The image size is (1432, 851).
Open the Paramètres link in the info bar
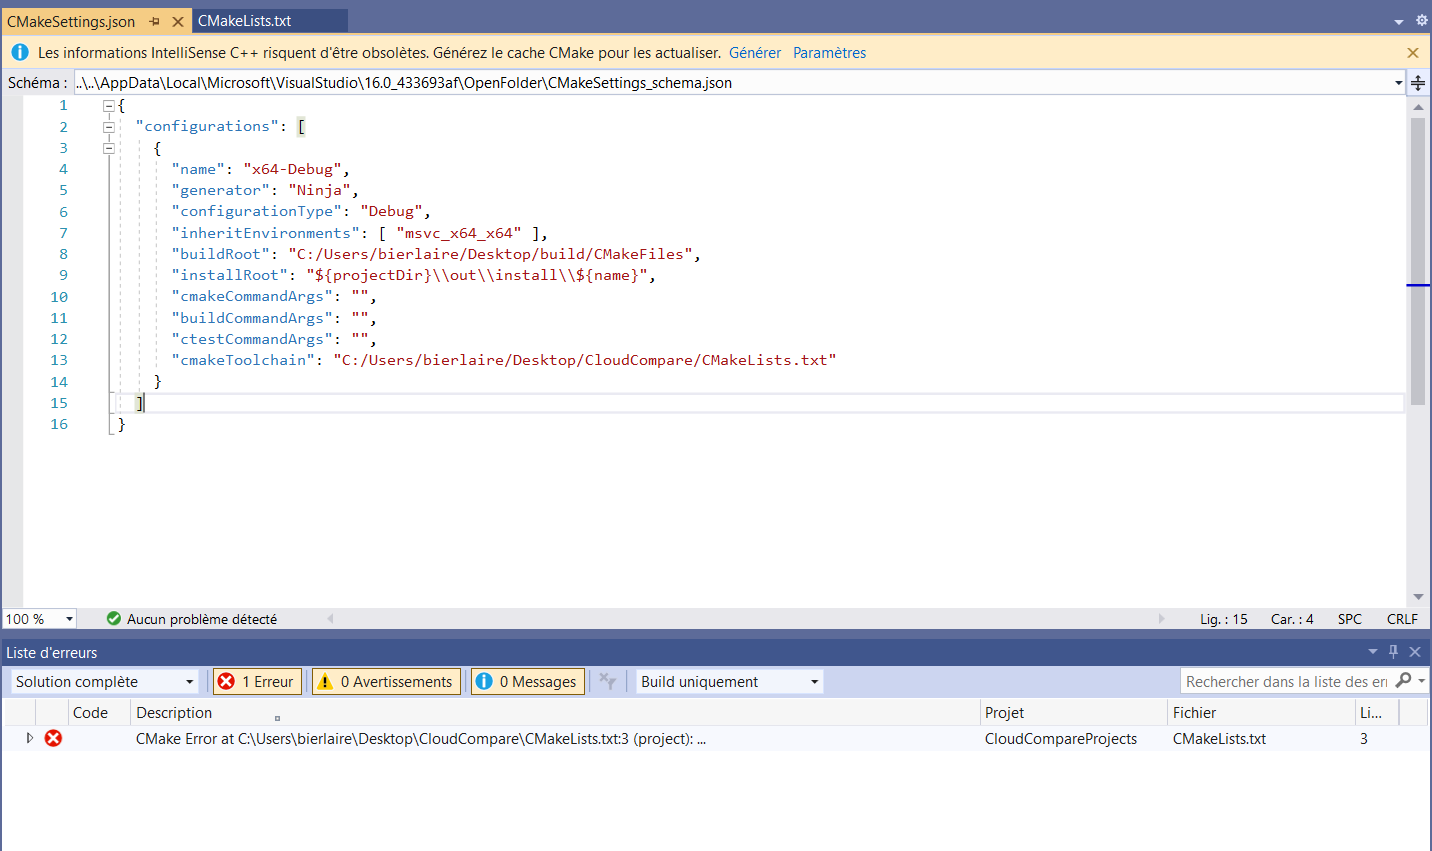coord(829,53)
